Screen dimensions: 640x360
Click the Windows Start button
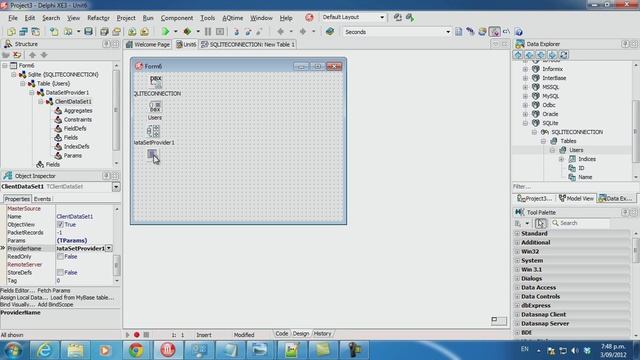coord(13,350)
